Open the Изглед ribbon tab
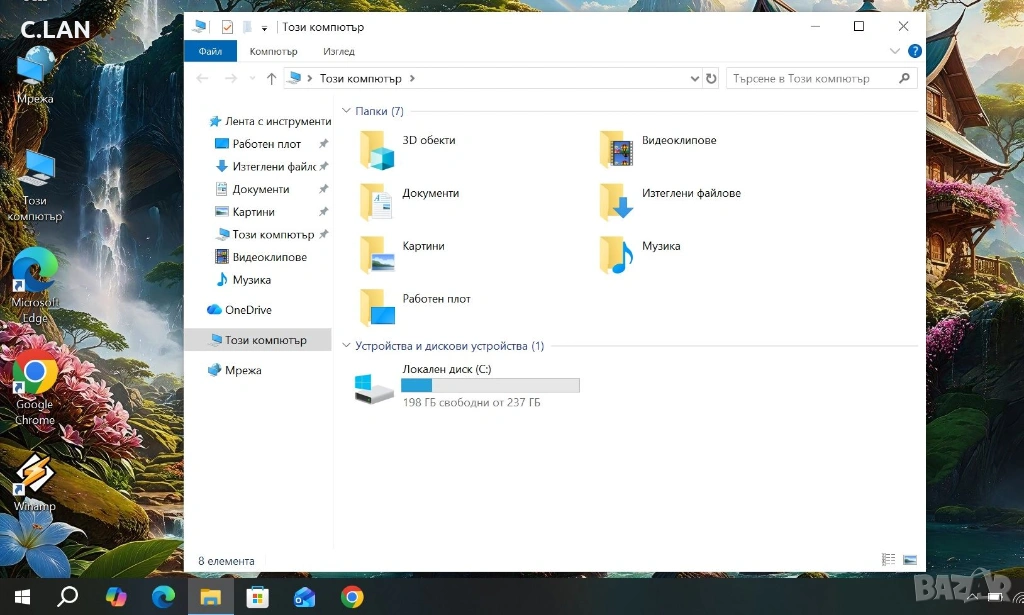 point(338,51)
